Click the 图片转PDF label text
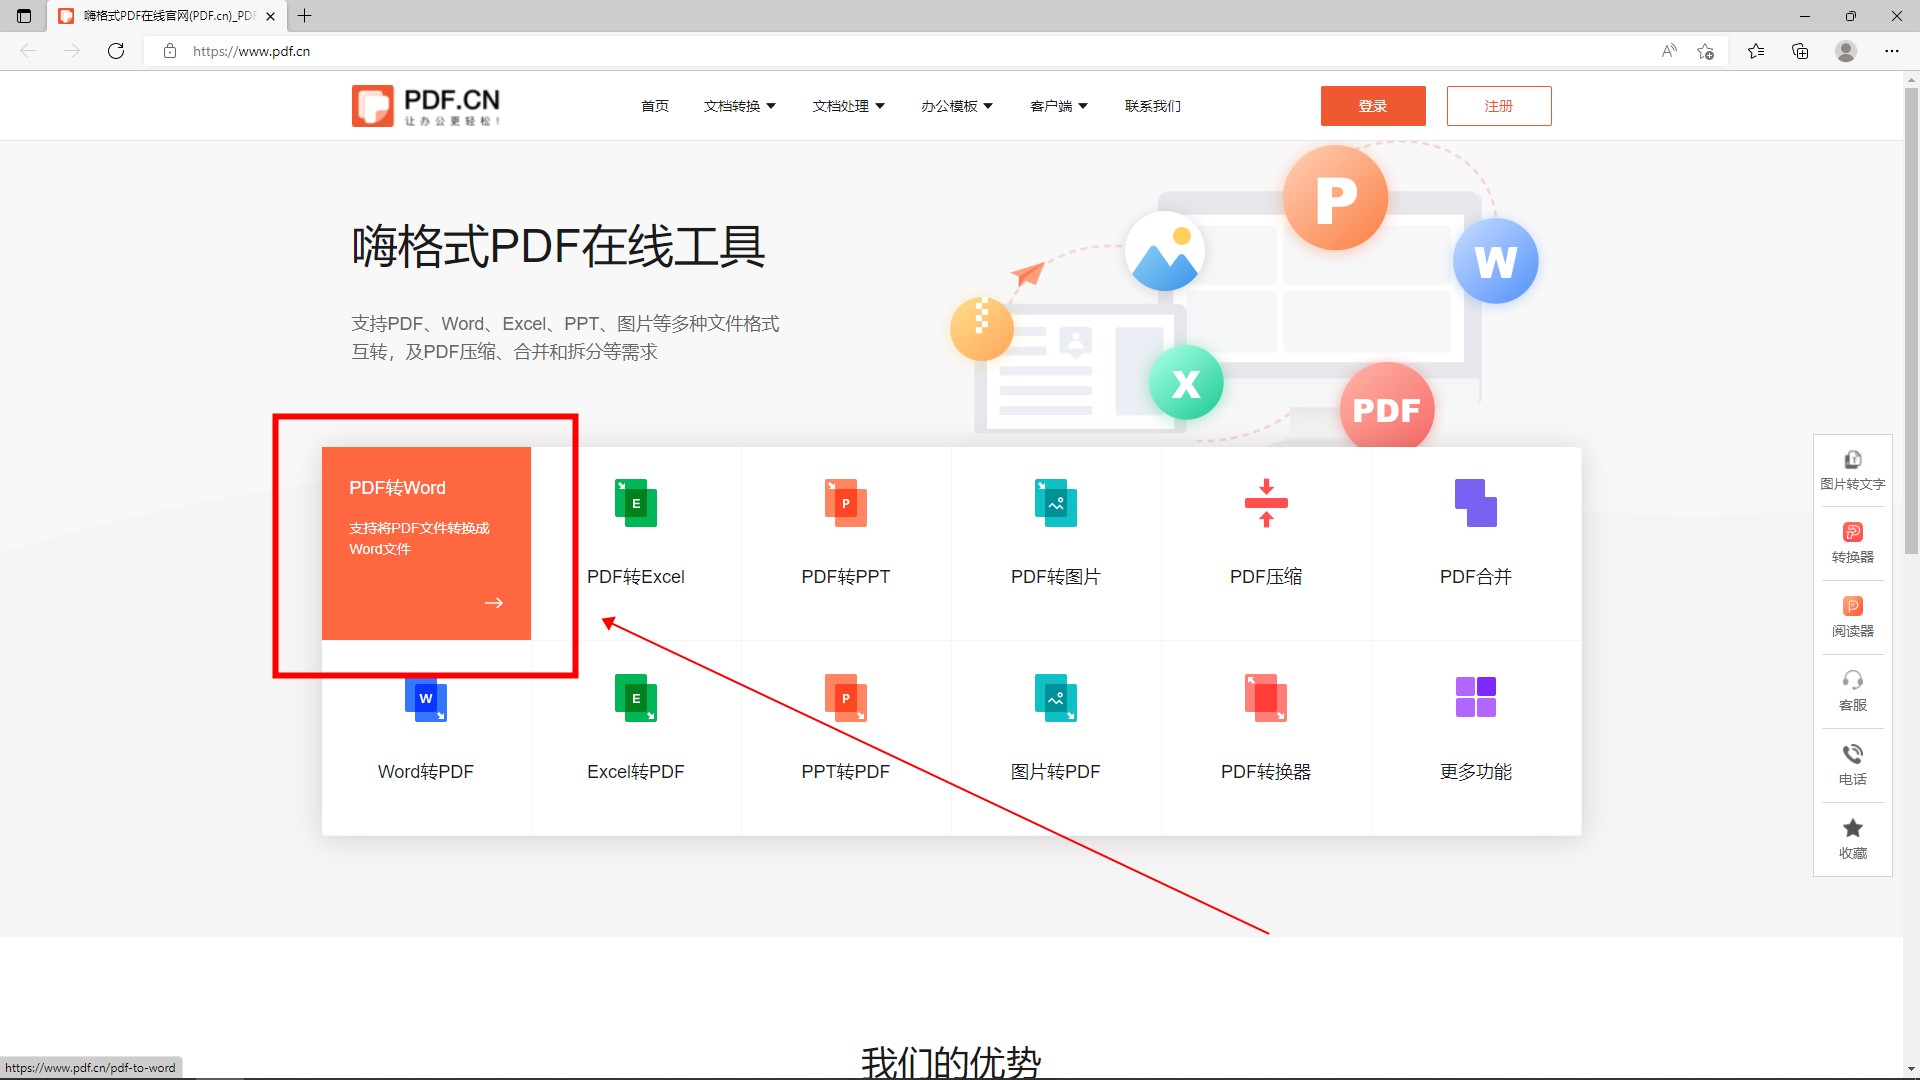 pyautogui.click(x=1056, y=772)
